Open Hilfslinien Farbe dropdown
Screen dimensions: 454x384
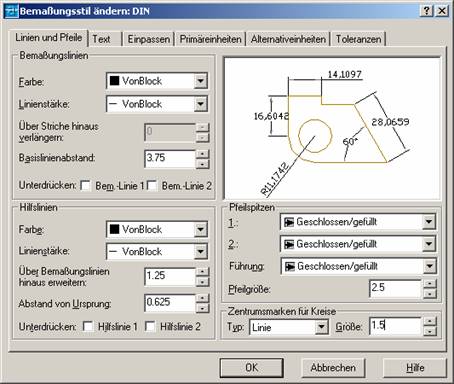(201, 229)
